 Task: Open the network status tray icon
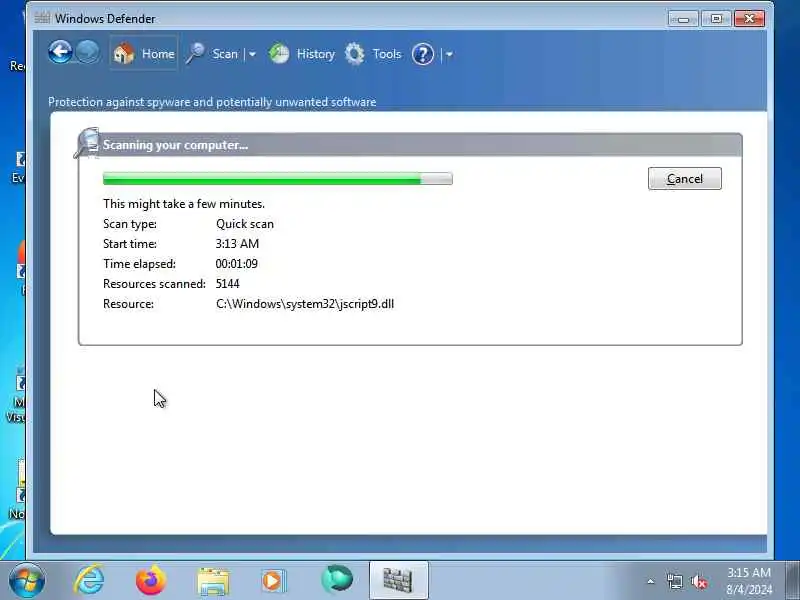[674, 581]
